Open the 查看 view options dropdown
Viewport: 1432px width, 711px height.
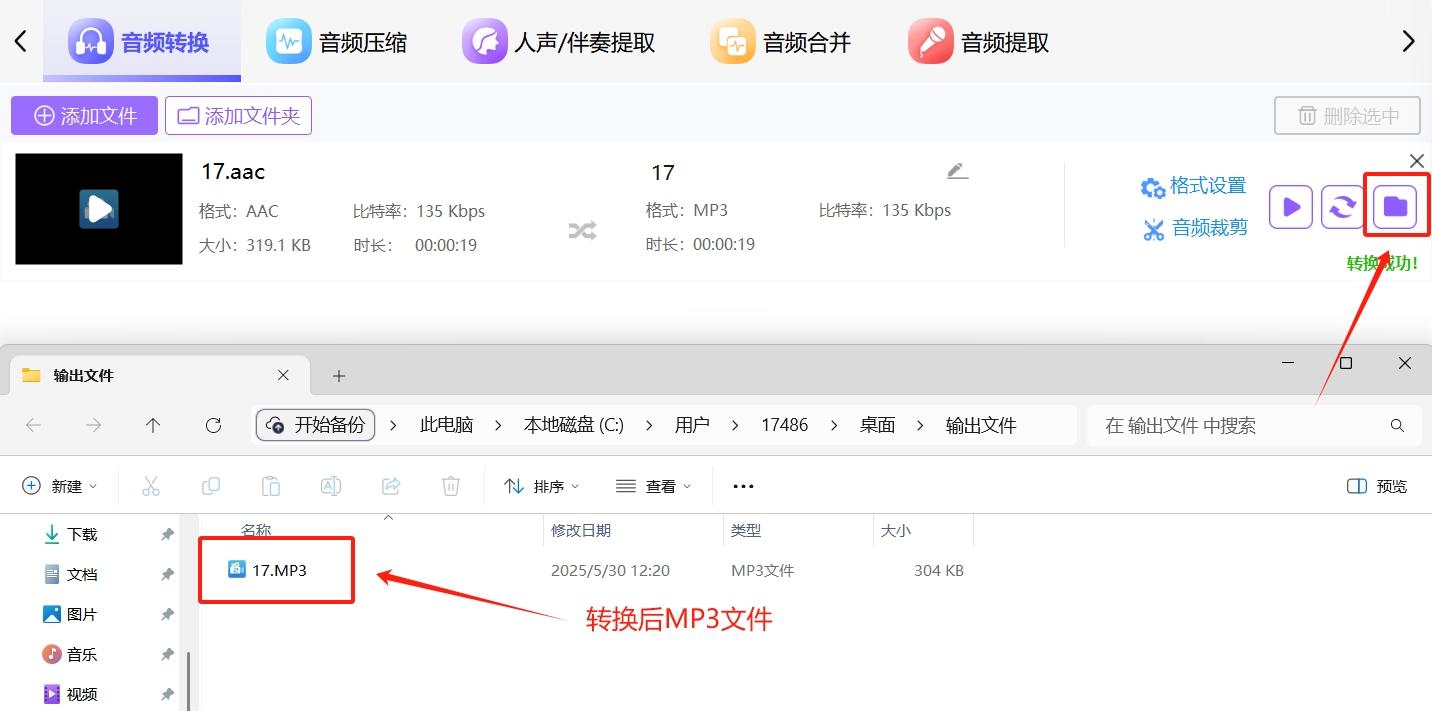(x=653, y=486)
